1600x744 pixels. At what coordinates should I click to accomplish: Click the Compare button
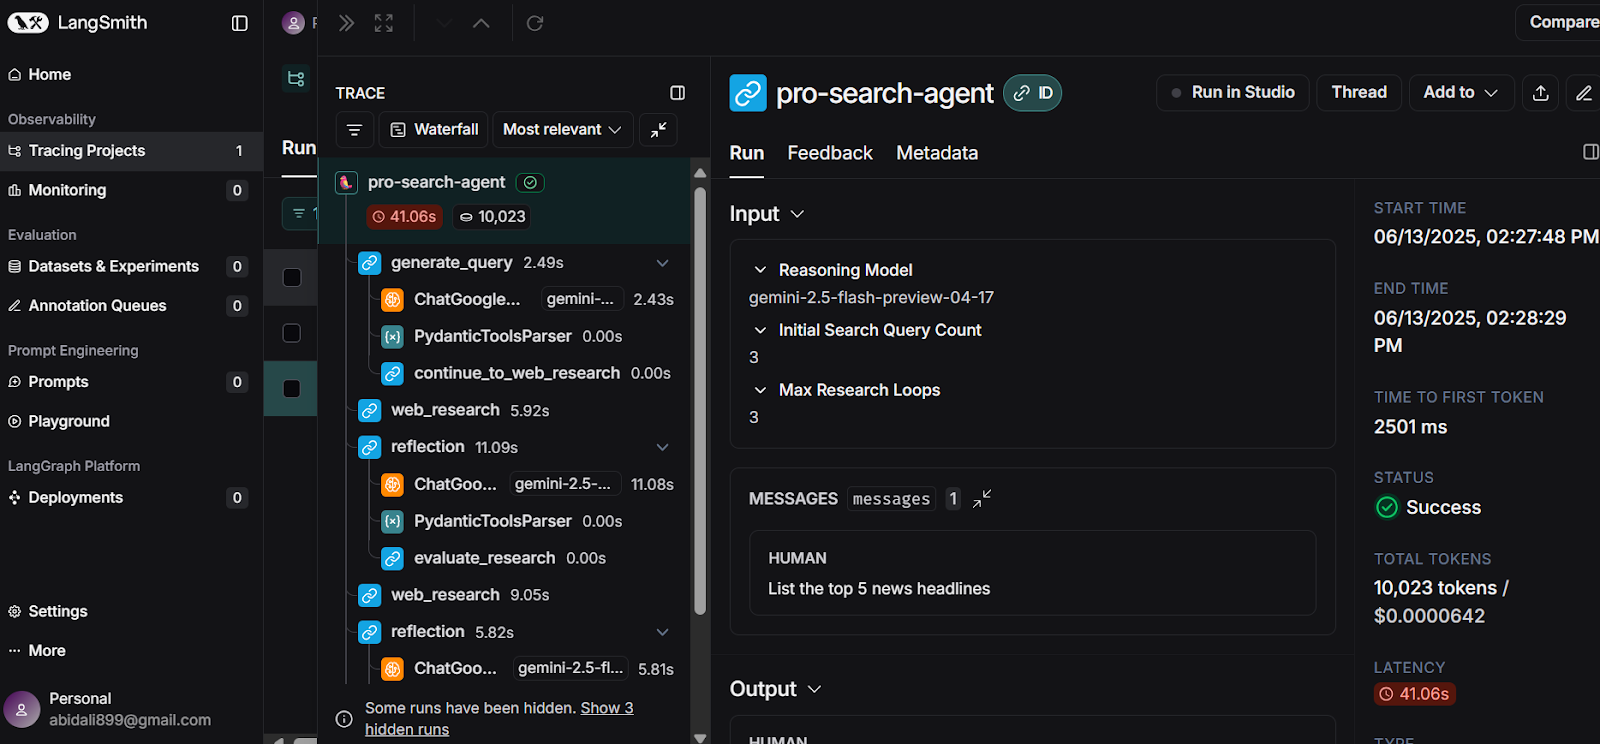click(1560, 22)
